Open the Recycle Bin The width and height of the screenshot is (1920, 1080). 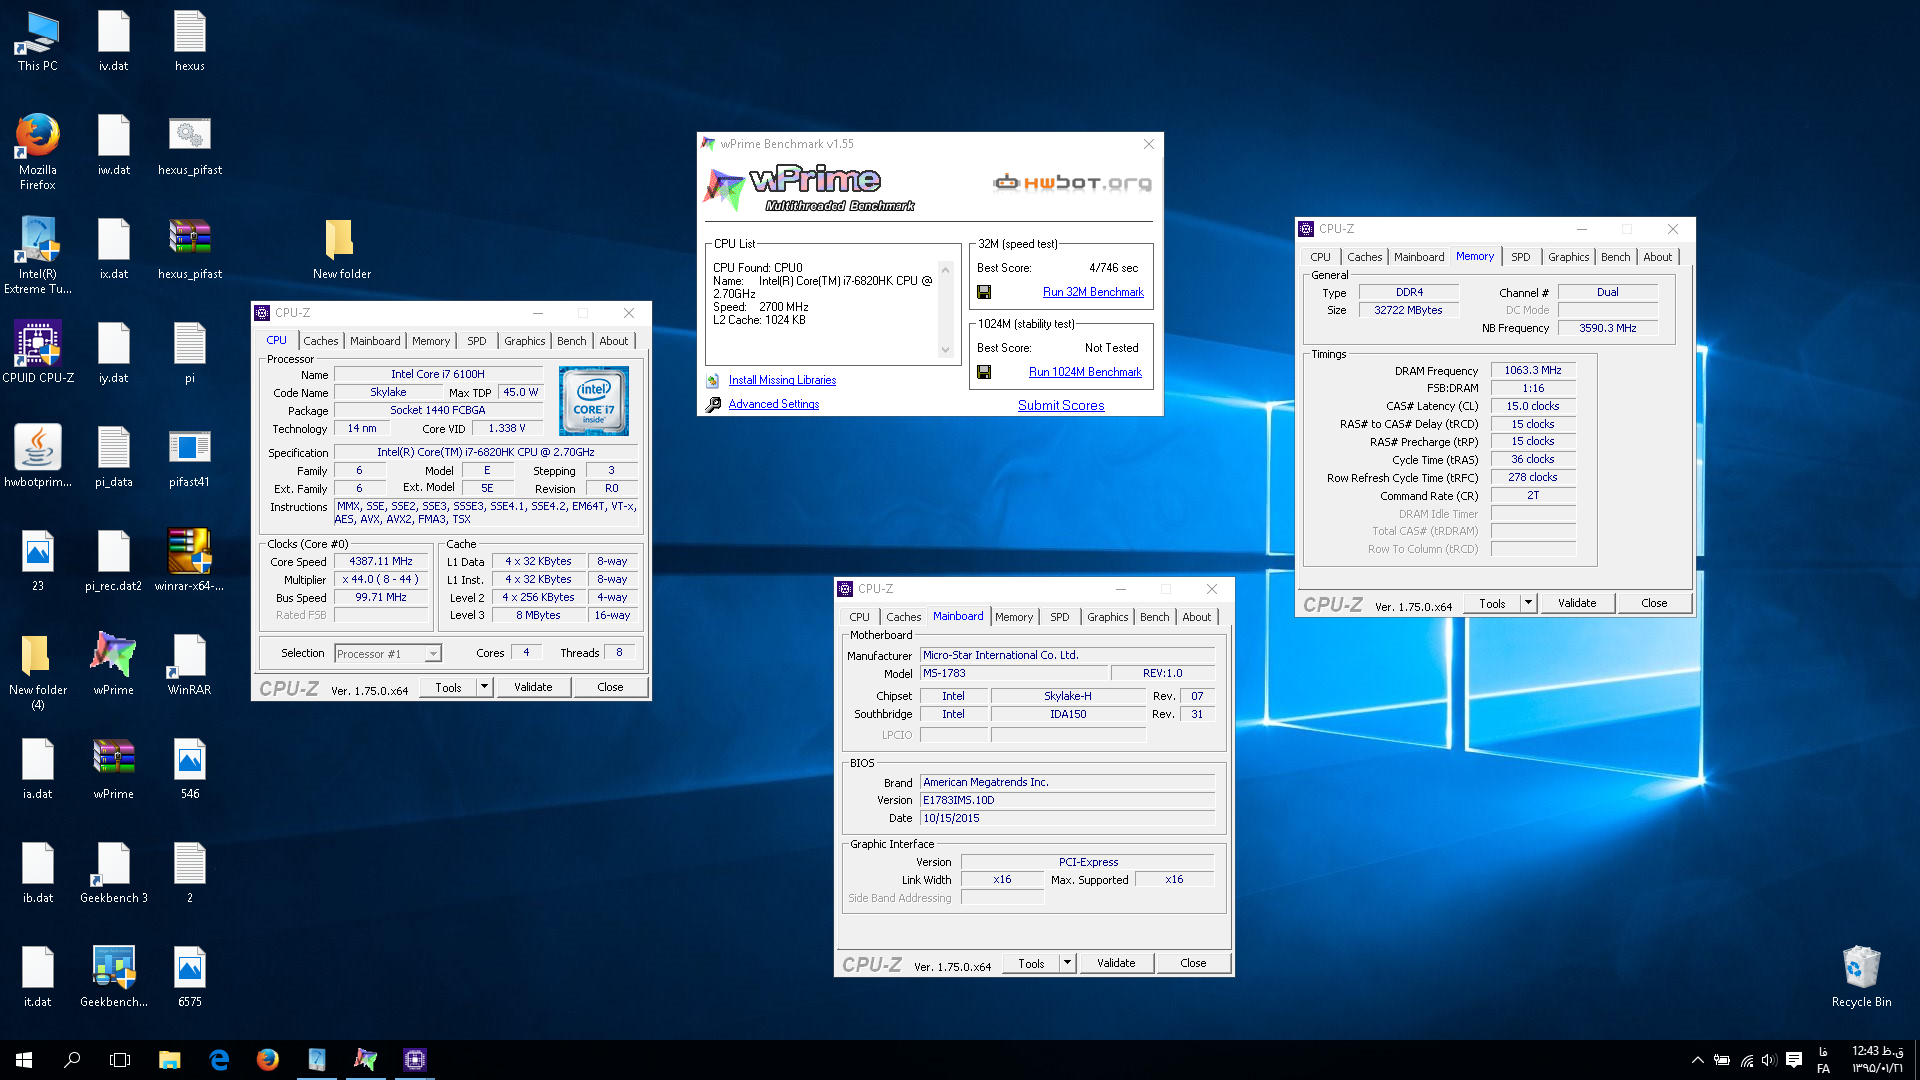(x=1861, y=976)
